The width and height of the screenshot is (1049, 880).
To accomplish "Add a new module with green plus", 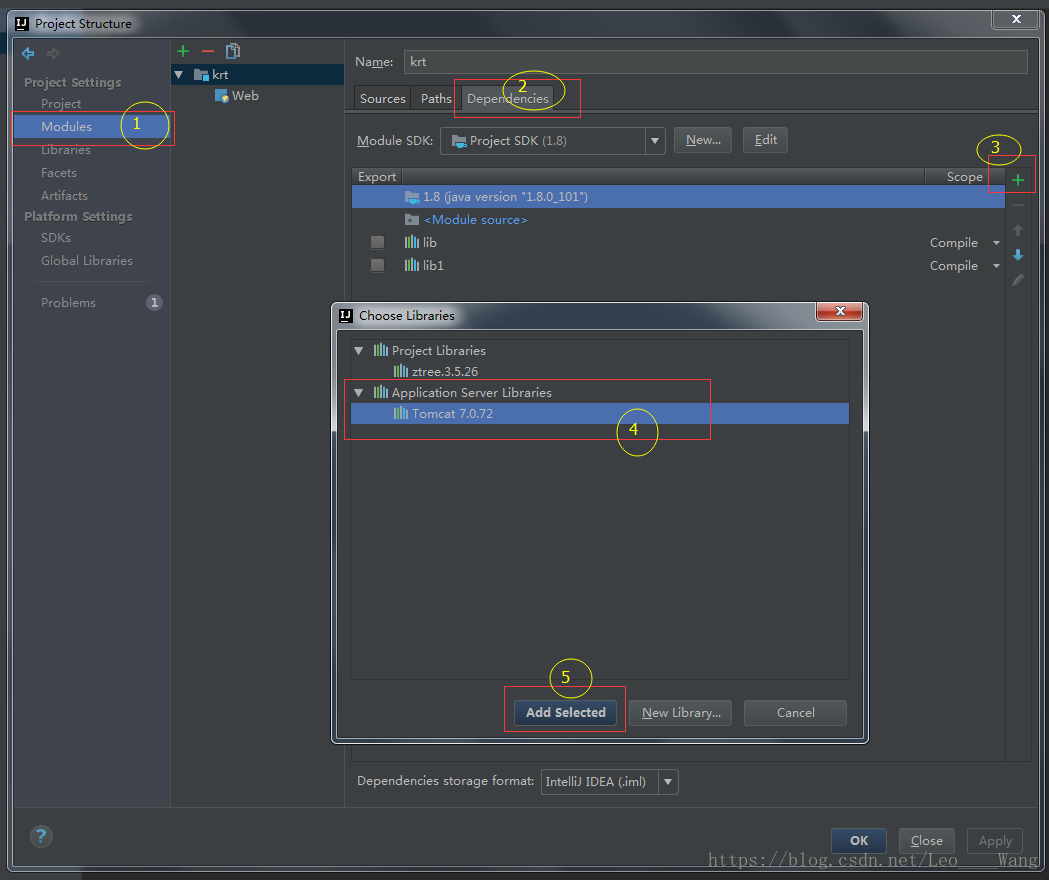I will 183,51.
